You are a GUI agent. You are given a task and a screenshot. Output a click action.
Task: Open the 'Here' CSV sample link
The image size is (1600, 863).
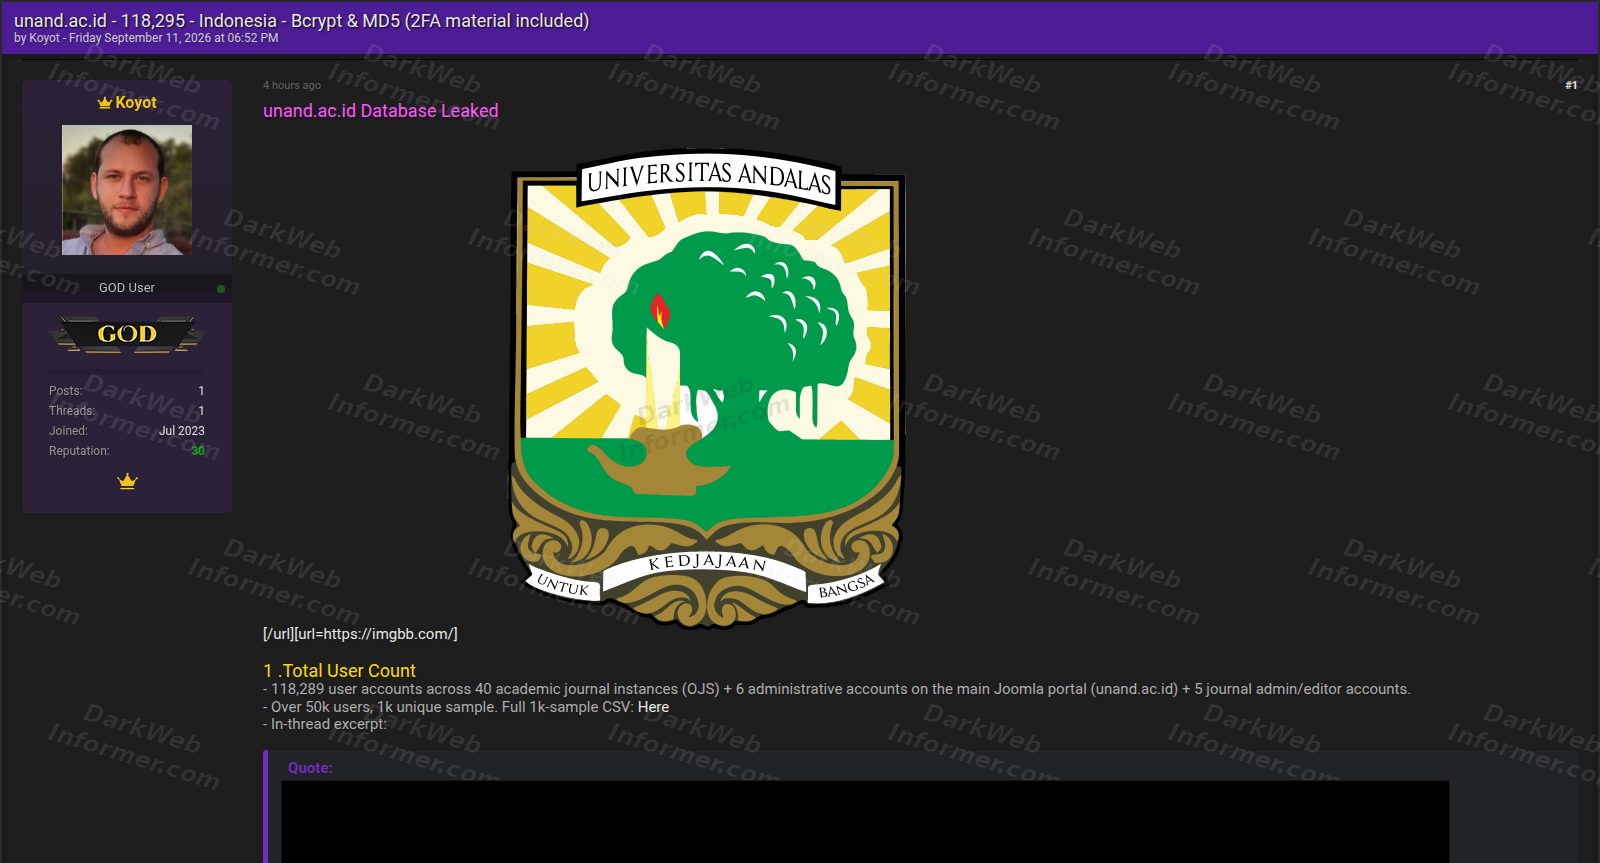pos(653,707)
